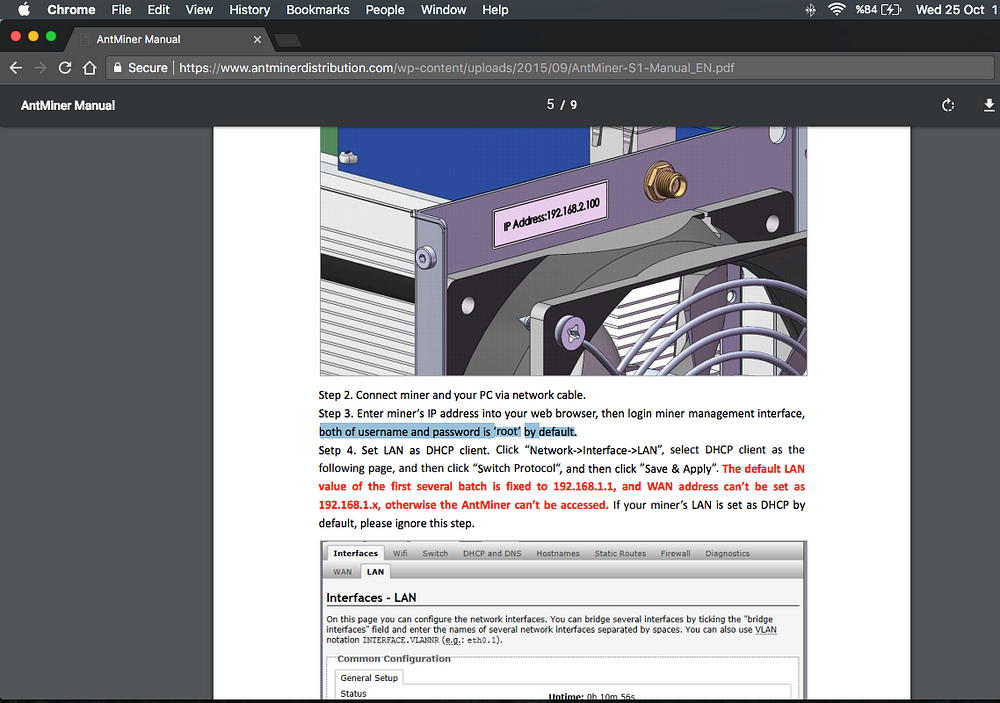The image size is (1000, 703).
Task: Download the PDF file
Action: pyautogui.click(x=989, y=105)
